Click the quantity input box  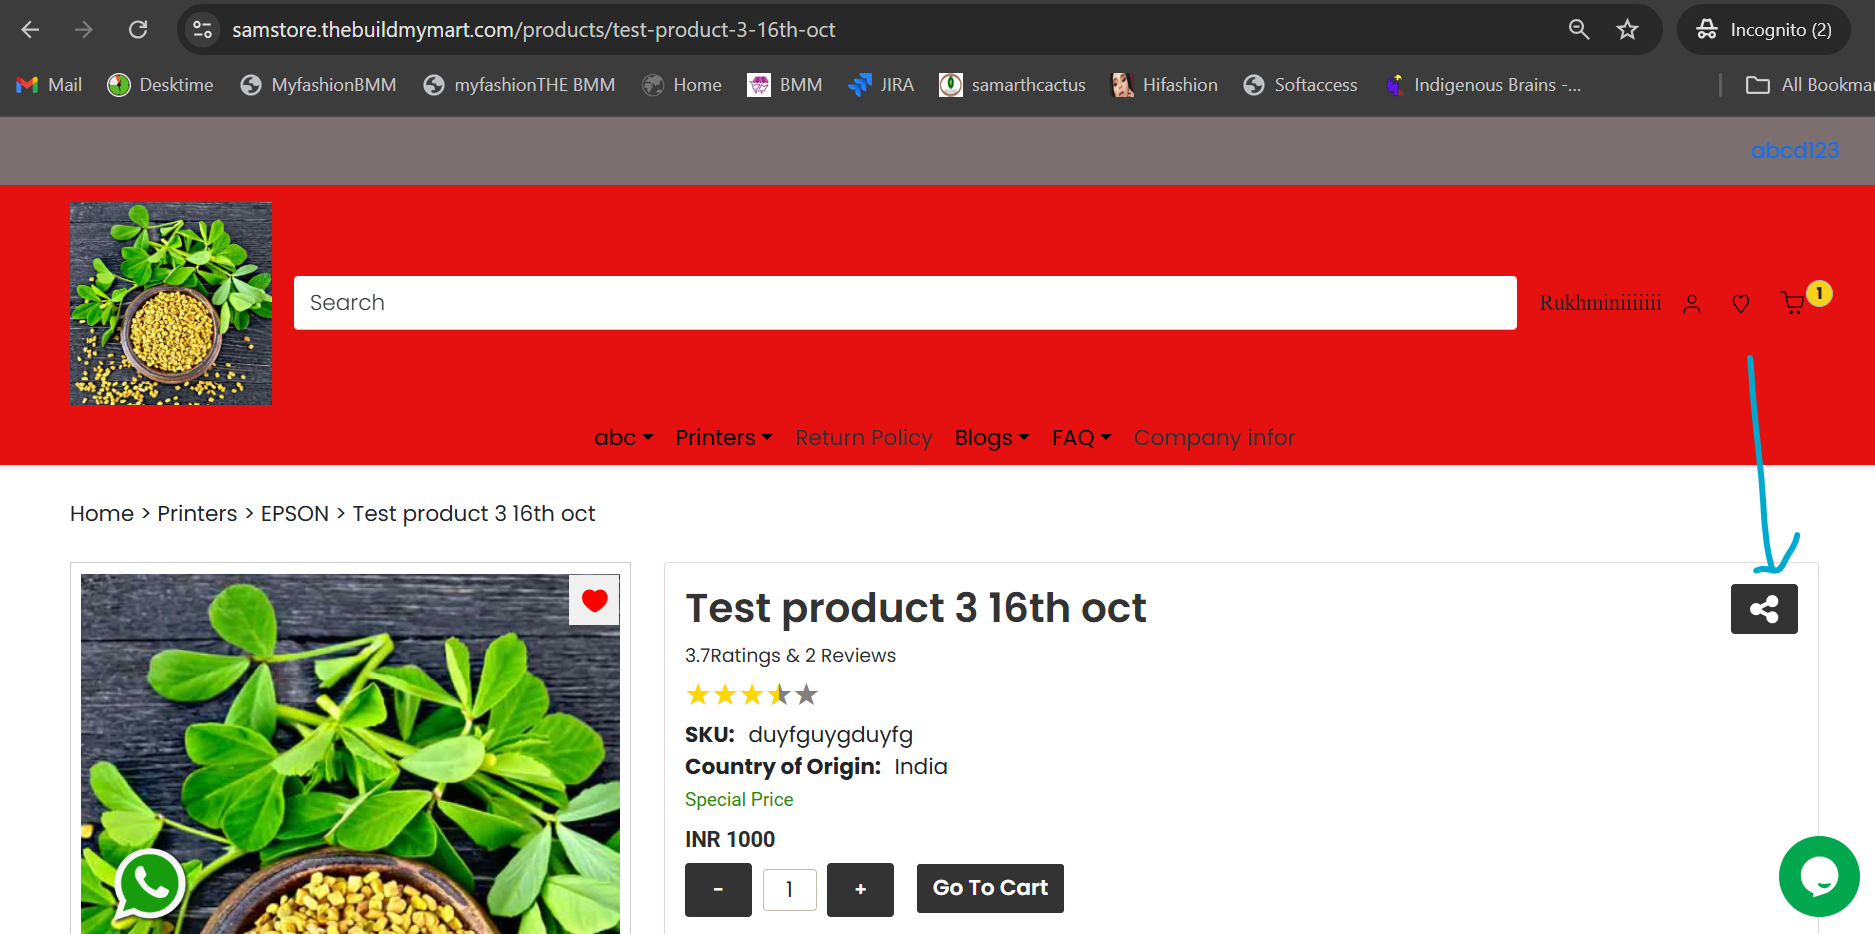790,890
